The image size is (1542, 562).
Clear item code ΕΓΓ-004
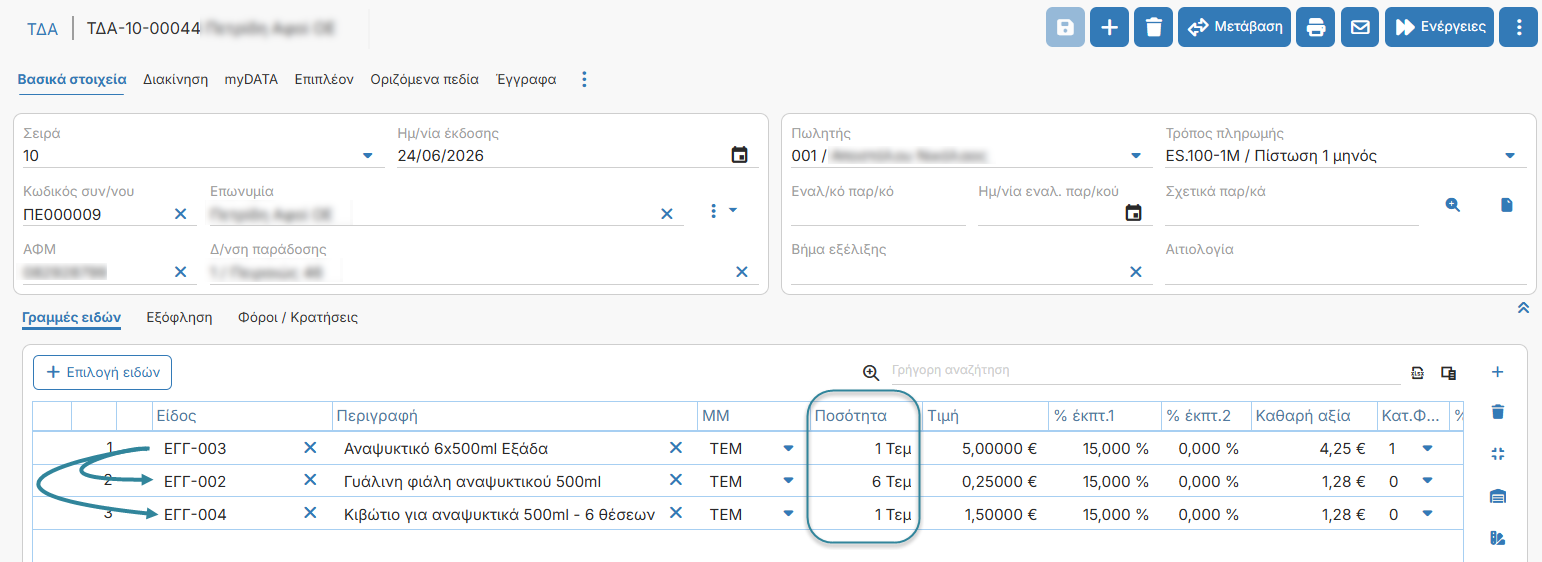pyautogui.click(x=310, y=514)
